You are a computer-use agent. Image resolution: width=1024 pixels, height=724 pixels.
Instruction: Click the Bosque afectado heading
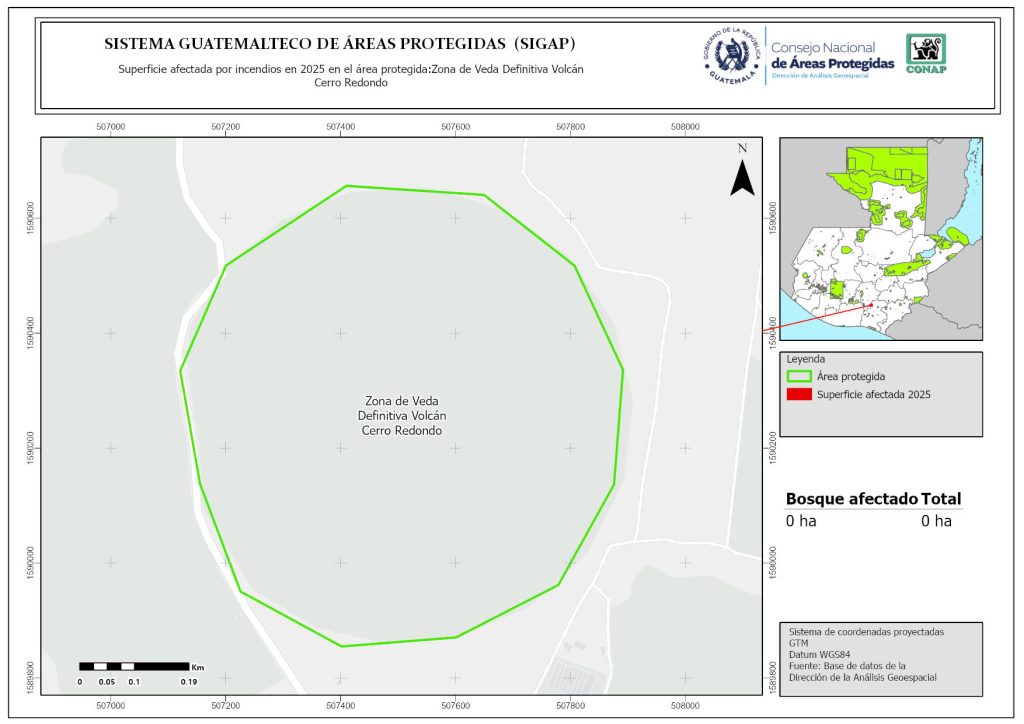pyautogui.click(x=851, y=499)
